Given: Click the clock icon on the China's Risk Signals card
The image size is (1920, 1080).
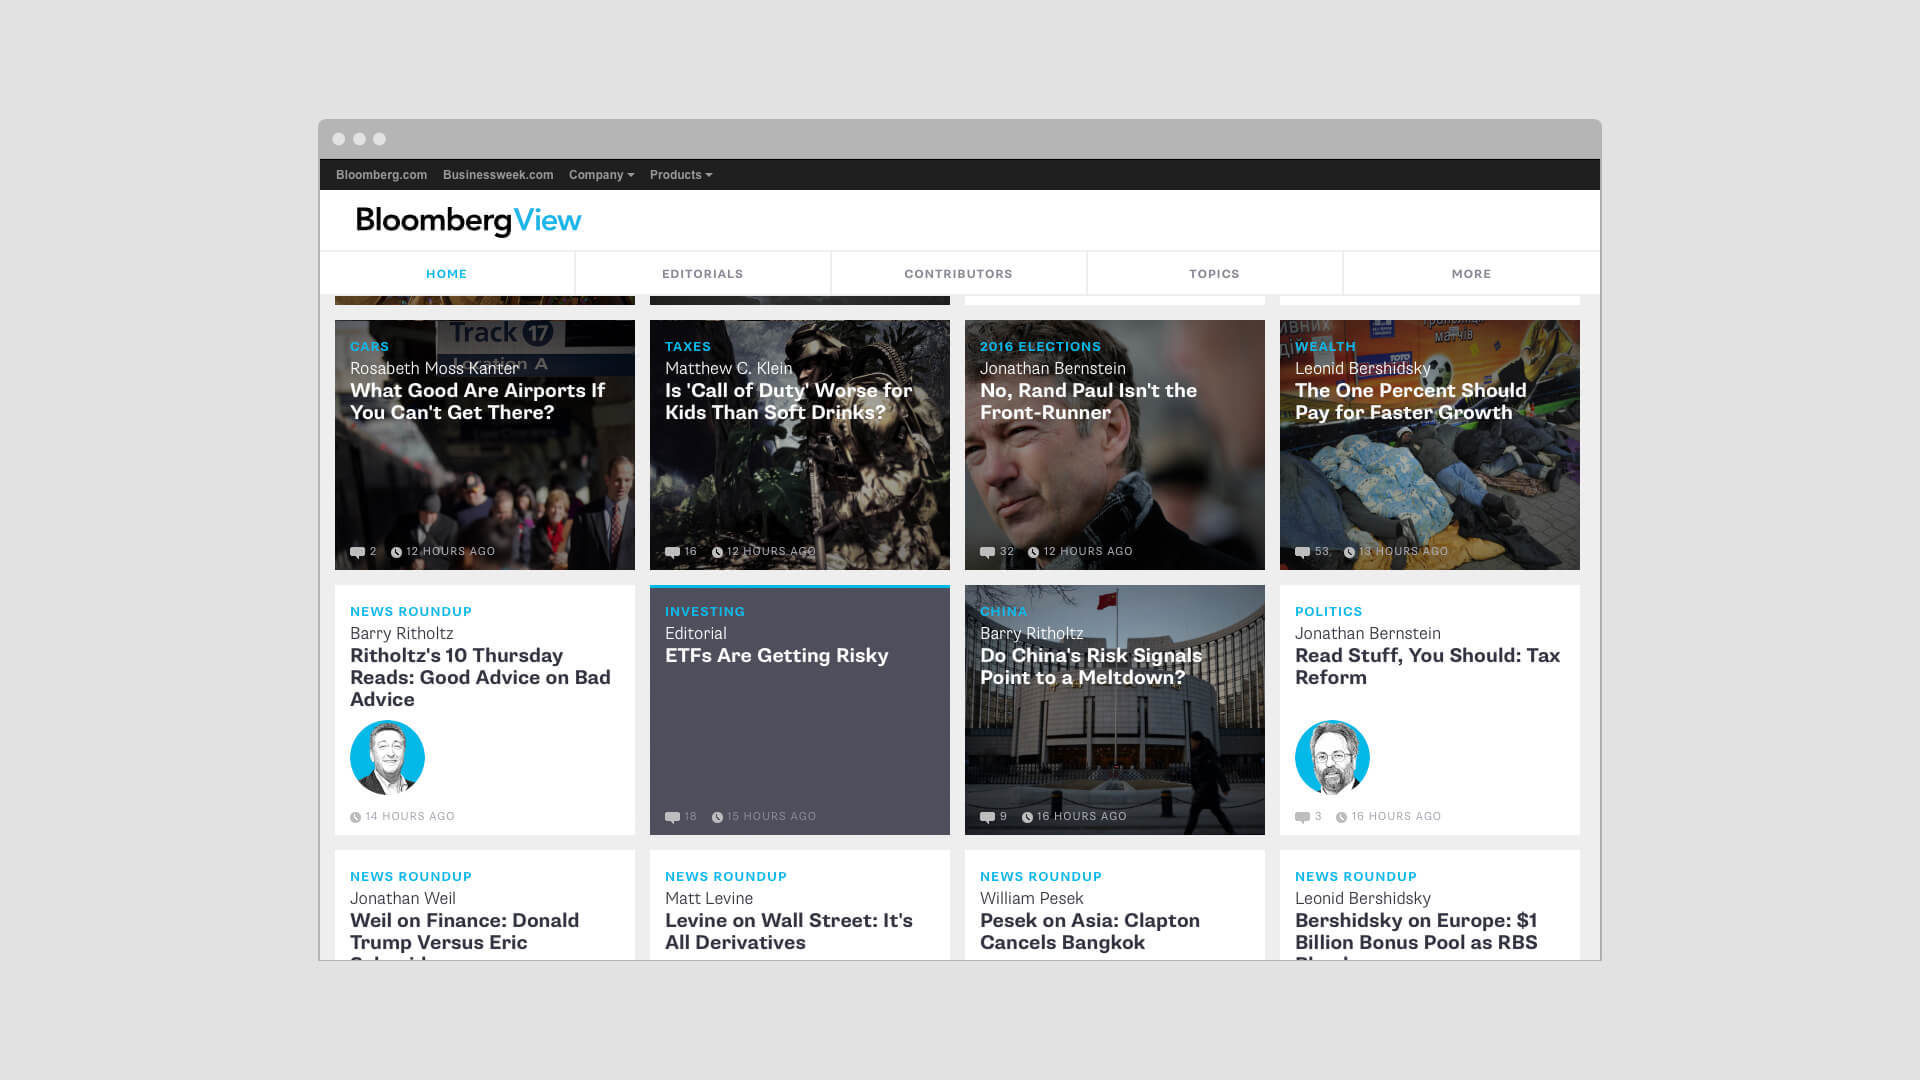Looking at the screenshot, I should point(1027,817).
